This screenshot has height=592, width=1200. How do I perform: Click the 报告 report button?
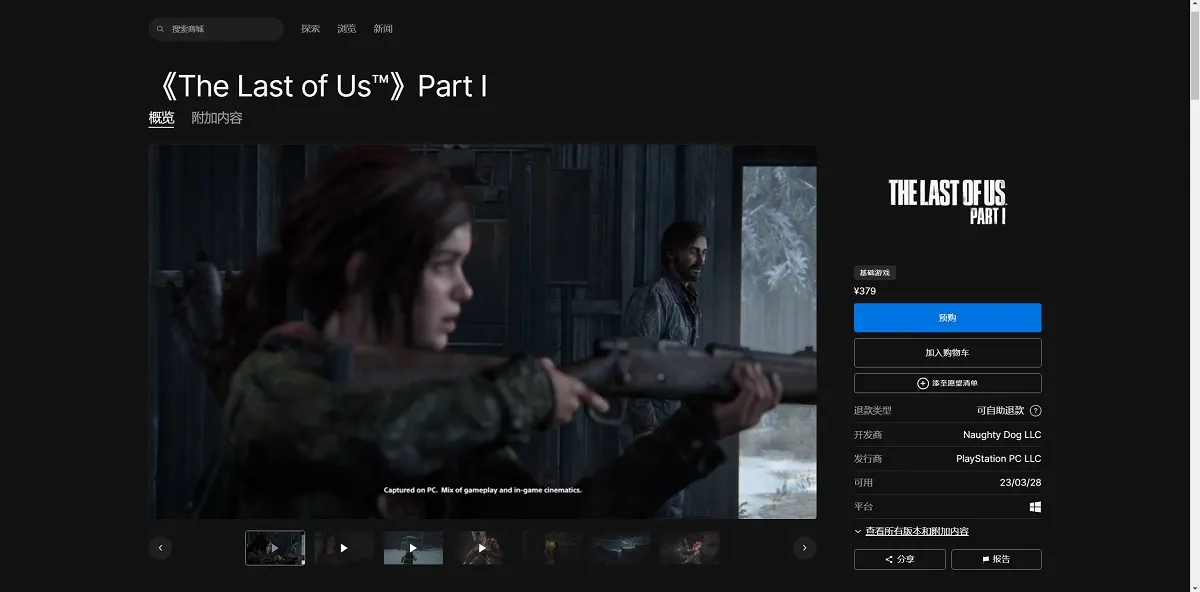pyautogui.click(x=996, y=559)
